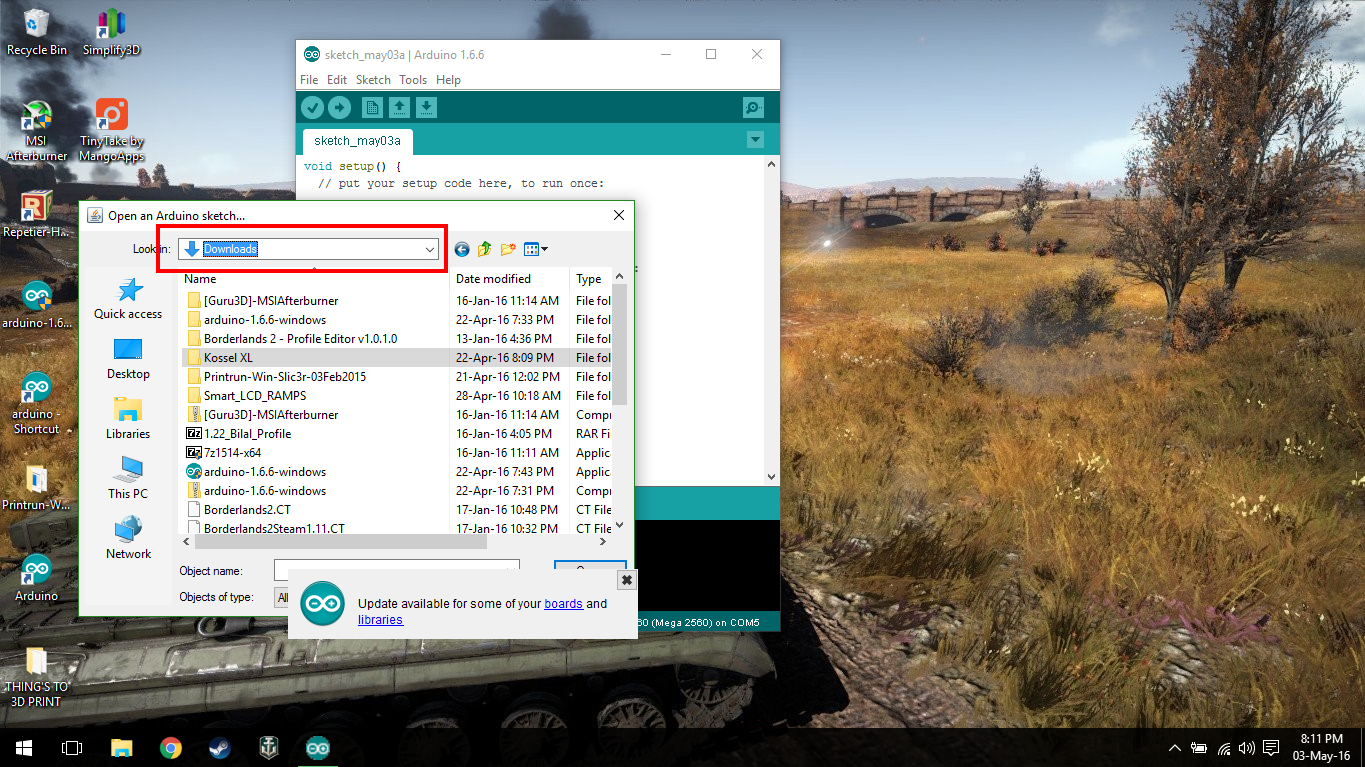Click the Windows Start button
Image resolution: width=1365 pixels, height=767 pixels.
point(23,747)
